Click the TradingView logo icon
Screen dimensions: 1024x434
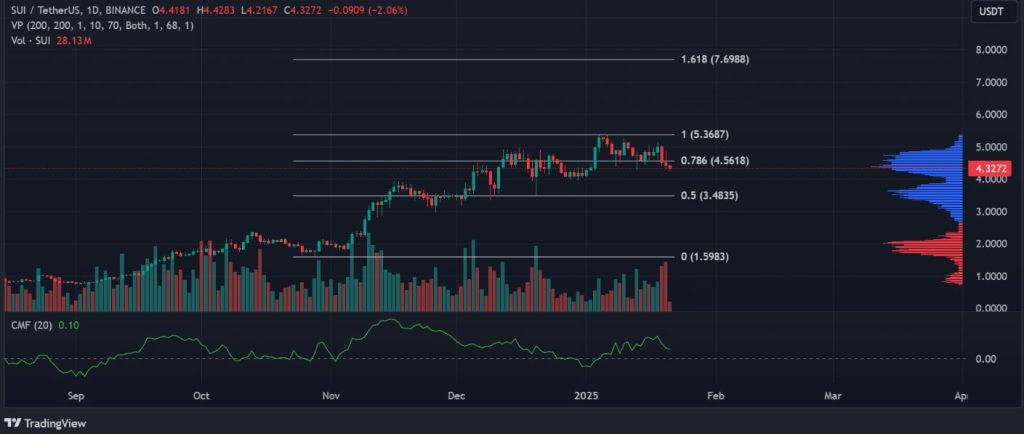pyautogui.click(x=17, y=420)
